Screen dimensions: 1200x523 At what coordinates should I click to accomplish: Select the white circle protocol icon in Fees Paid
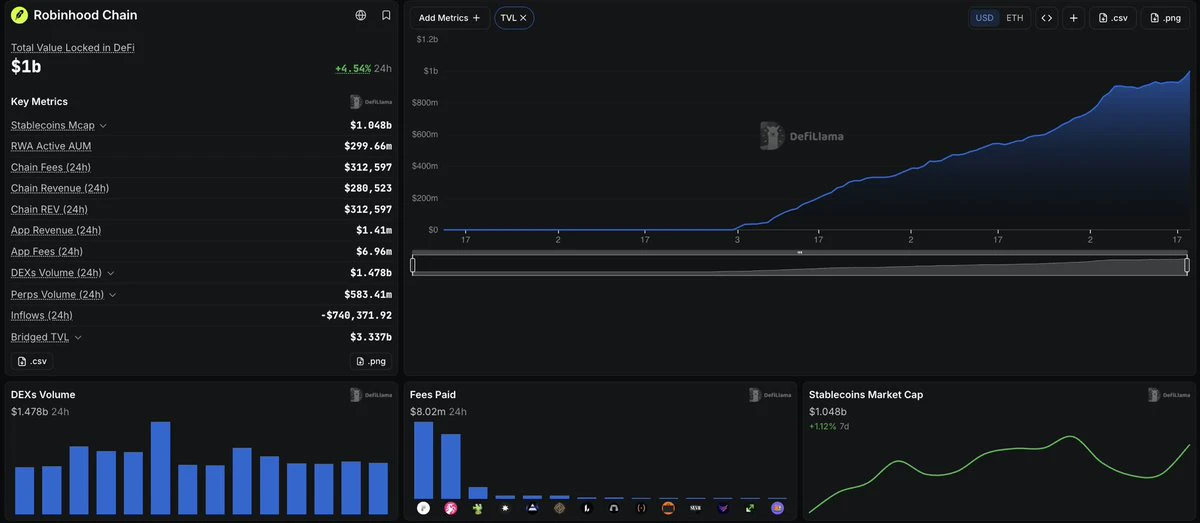pos(423,508)
